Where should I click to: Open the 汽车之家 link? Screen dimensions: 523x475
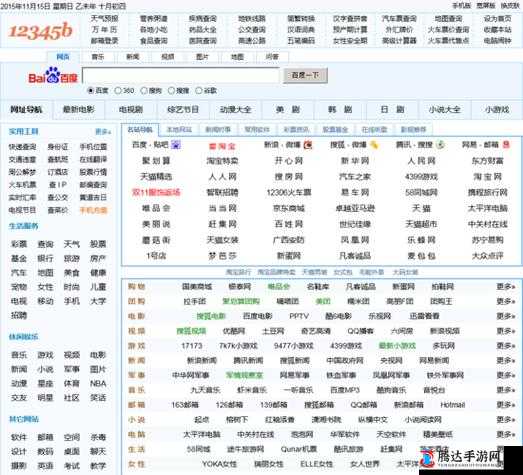coord(355,176)
